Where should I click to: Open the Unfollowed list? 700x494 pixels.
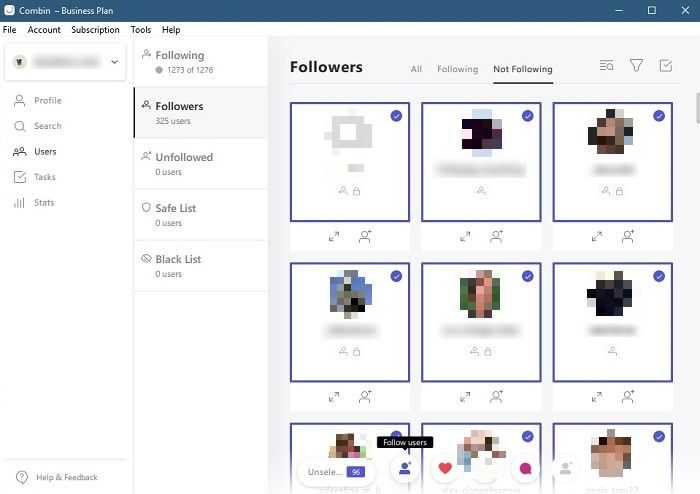tap(201, 164)
